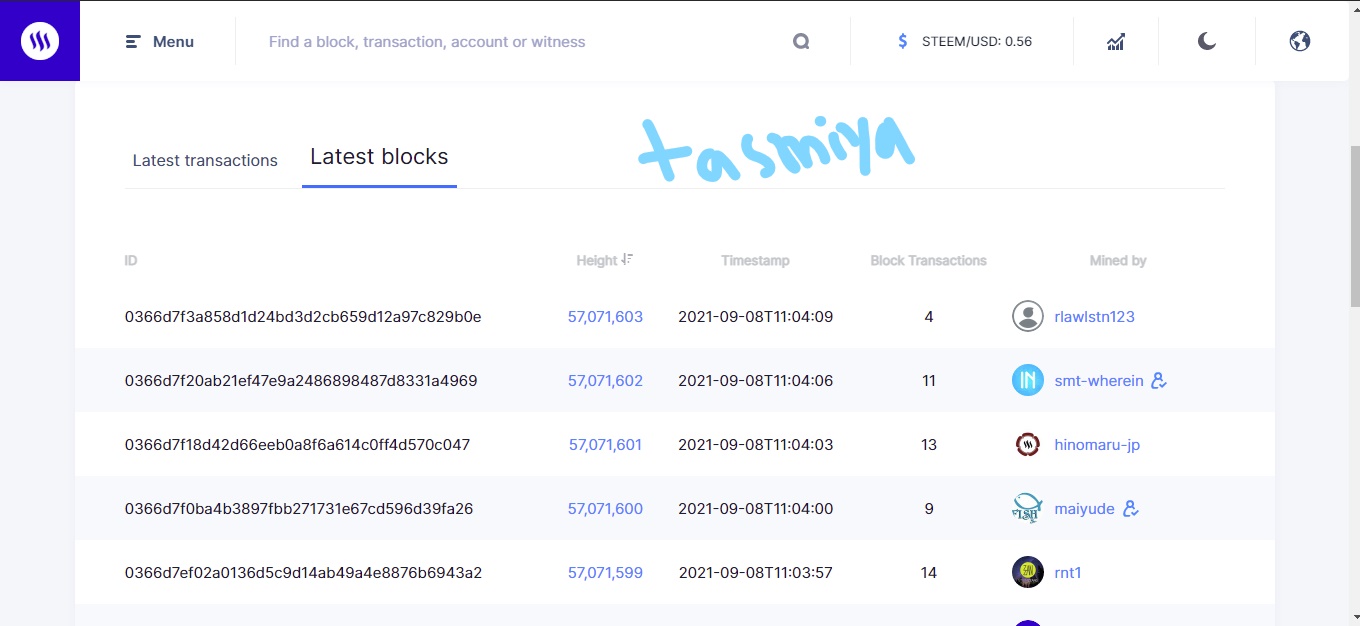The height and width of the screenshot is (626, 1360).
Task: Click the Height column header
Action: [x=597, y=260]
